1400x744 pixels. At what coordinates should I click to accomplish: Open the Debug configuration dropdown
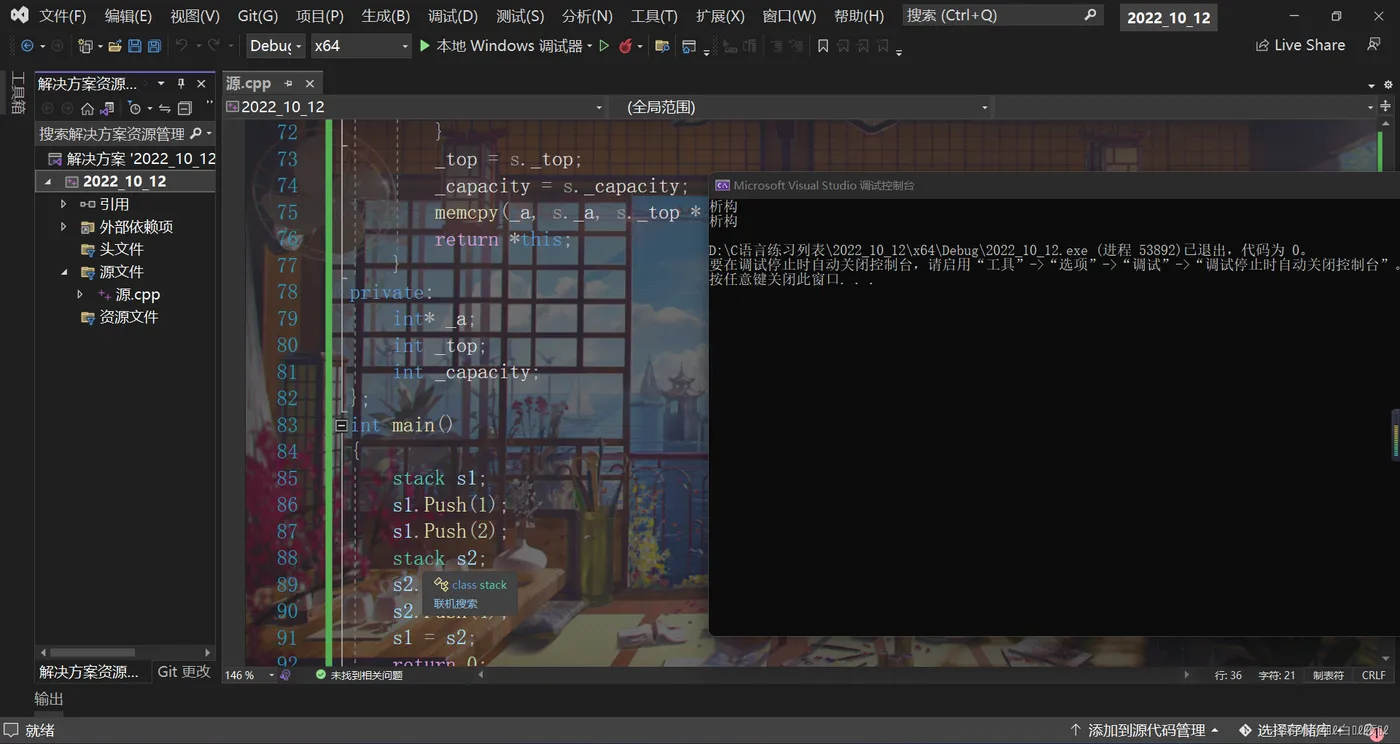275,46
